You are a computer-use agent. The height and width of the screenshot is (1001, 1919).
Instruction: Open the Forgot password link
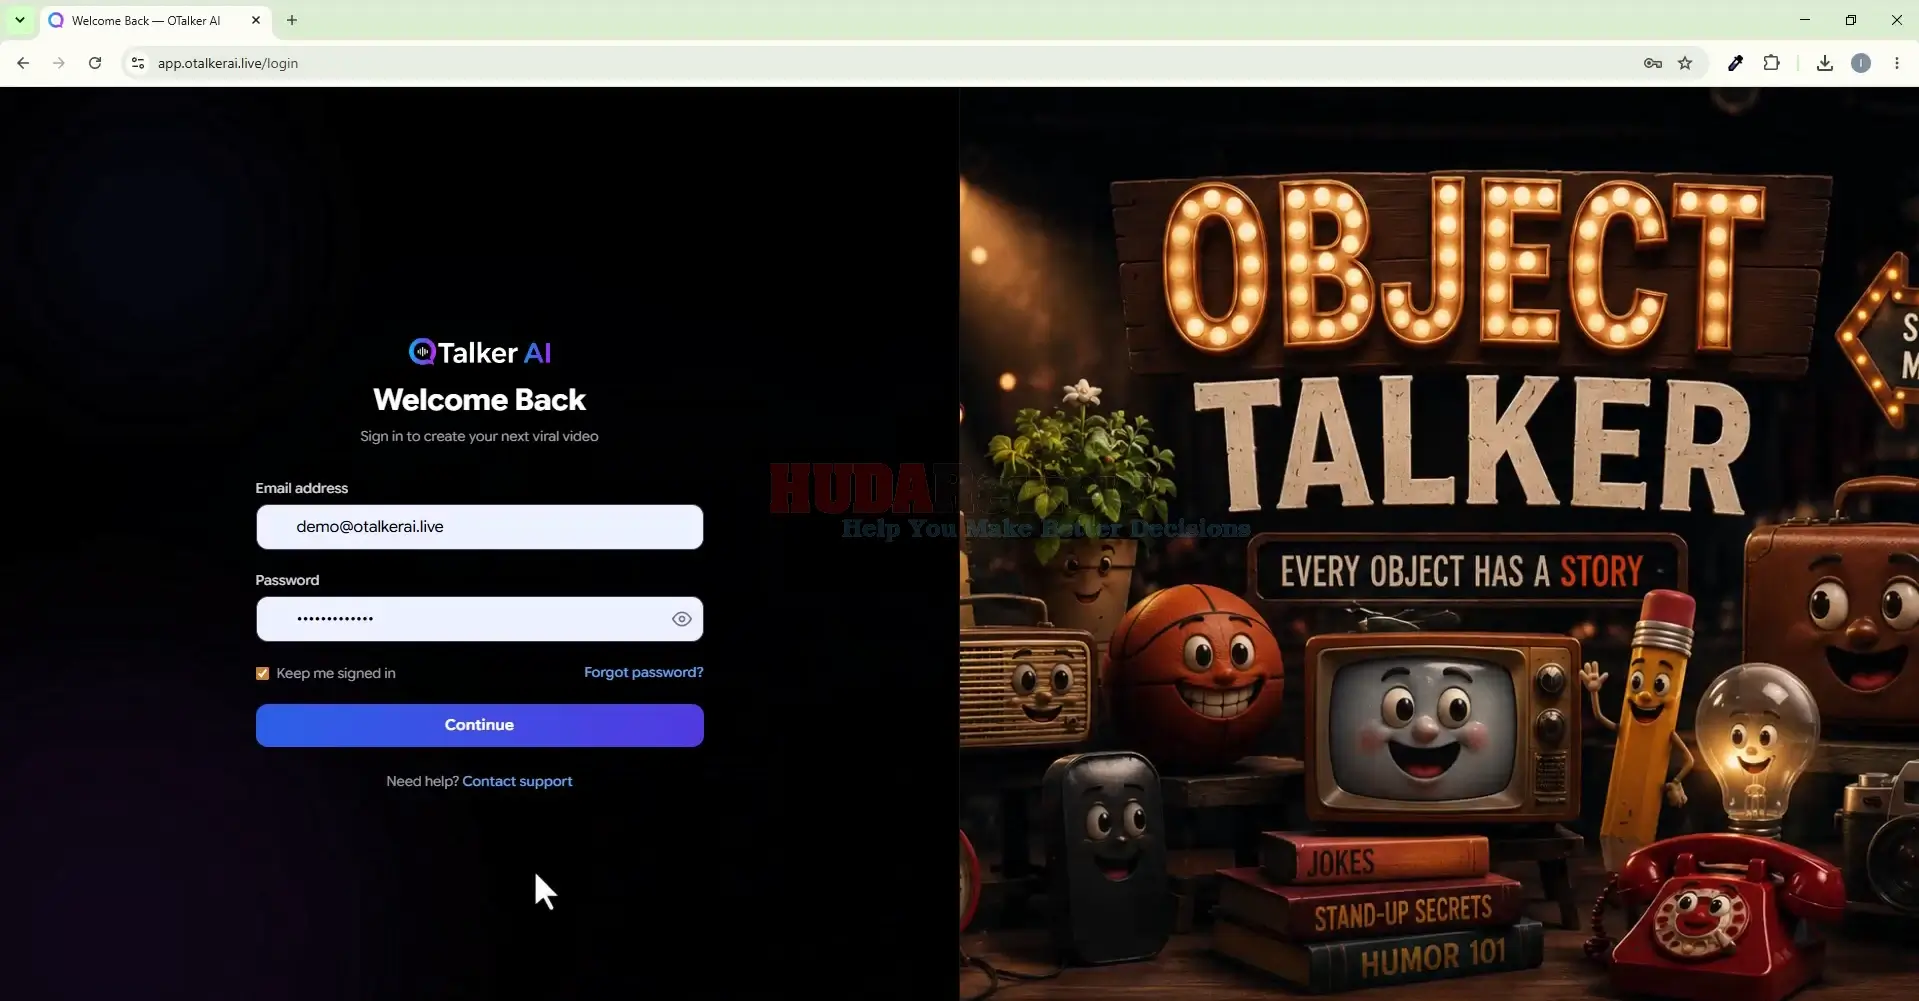644,672
